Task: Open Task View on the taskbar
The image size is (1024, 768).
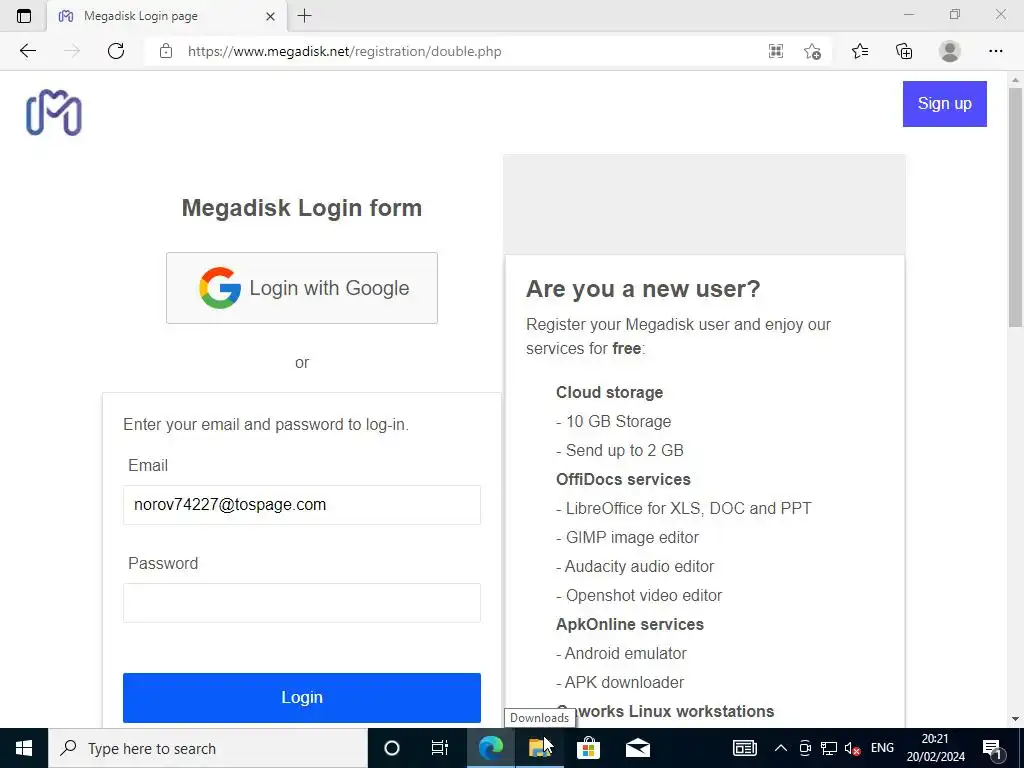Action: click(440, 748)
